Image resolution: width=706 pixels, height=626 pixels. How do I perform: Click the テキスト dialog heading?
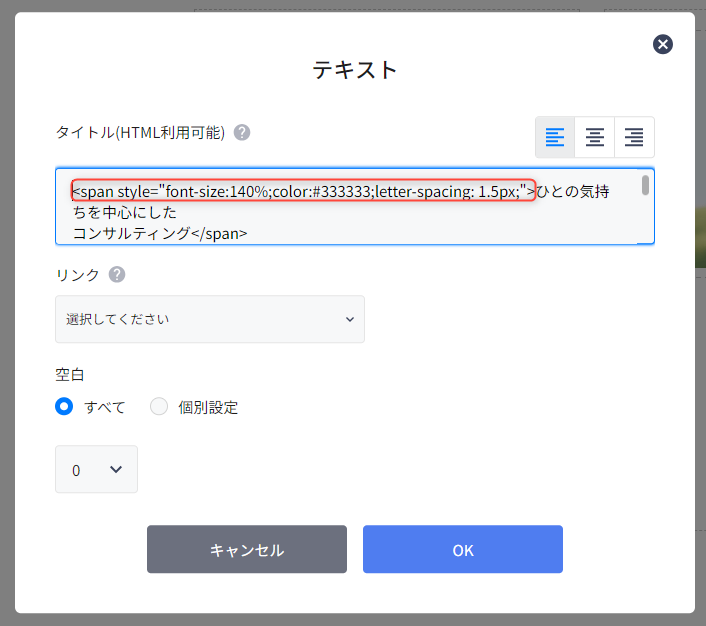(x=355, y=70)
